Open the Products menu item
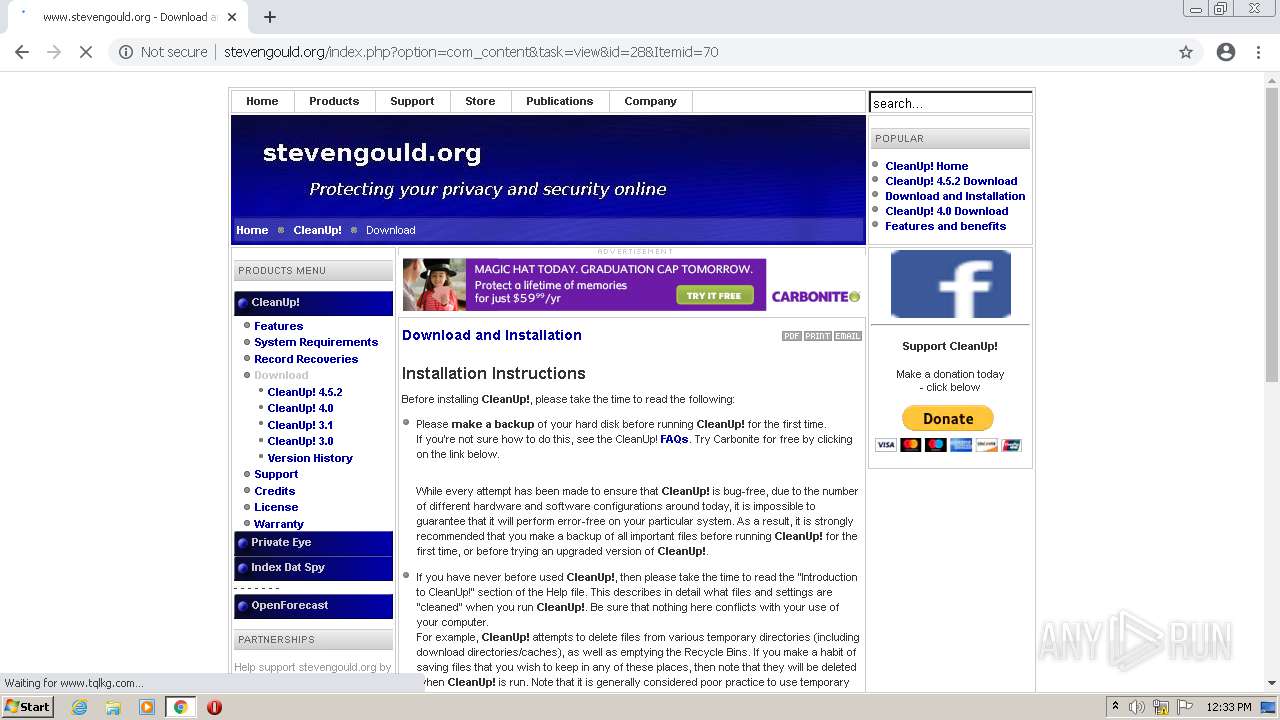Viewport: 1280px width, 720px height. [334, 101]
